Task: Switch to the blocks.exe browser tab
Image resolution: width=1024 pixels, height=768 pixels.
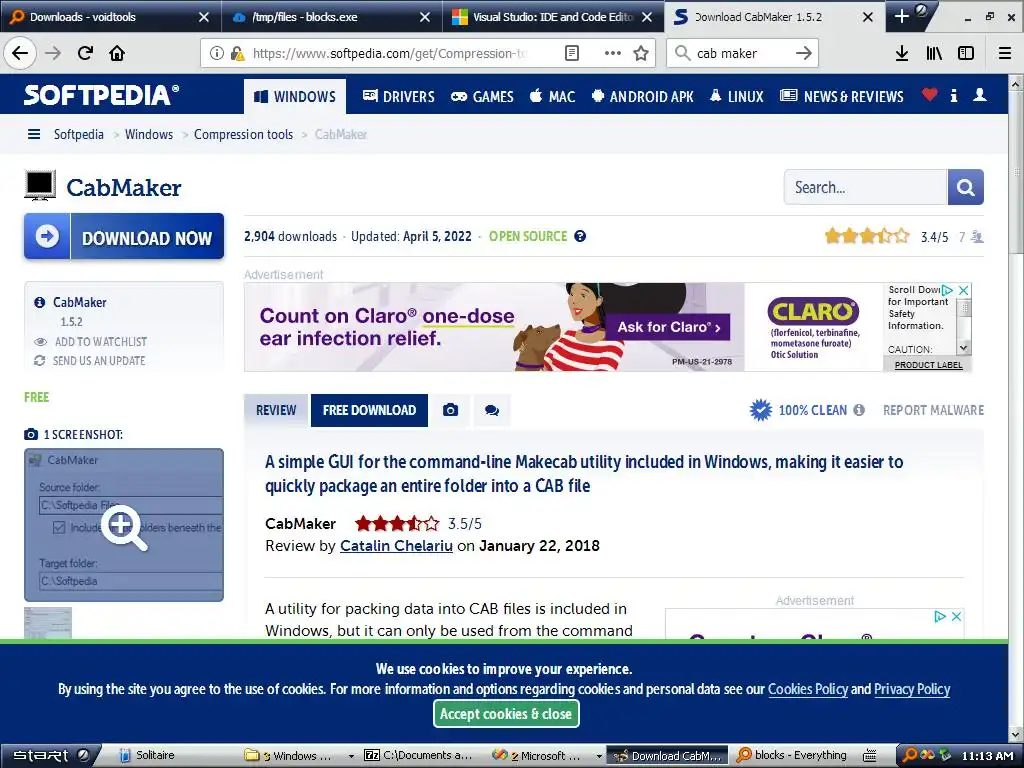Action: (331, 16)
